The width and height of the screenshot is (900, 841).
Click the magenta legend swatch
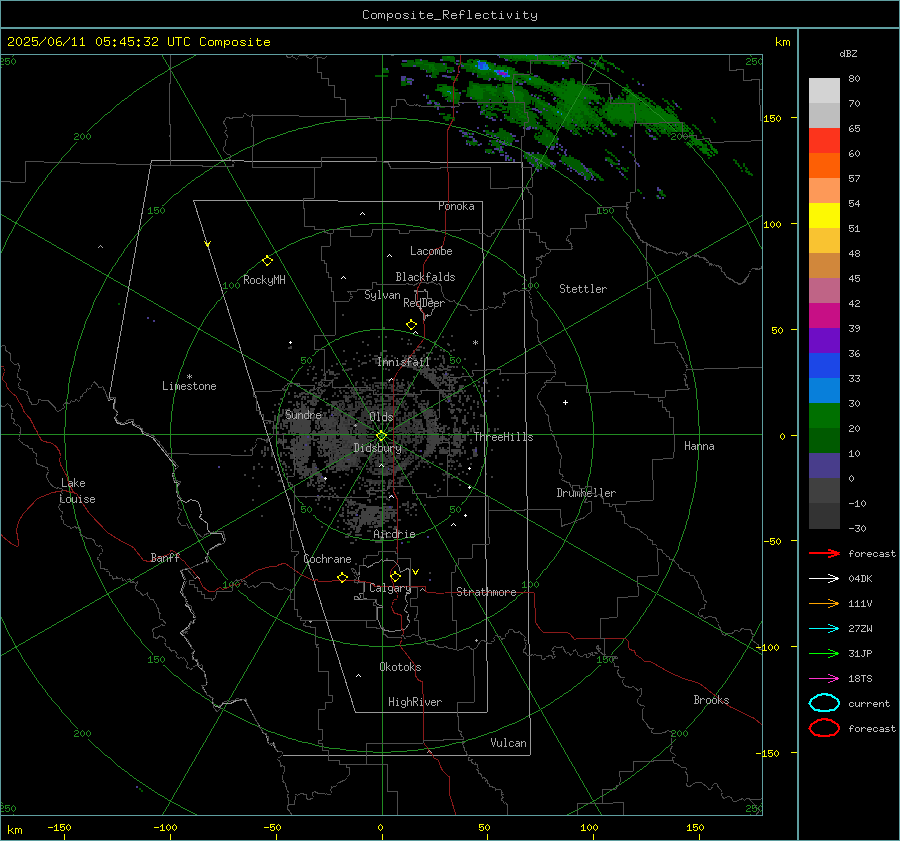[824, 316]
